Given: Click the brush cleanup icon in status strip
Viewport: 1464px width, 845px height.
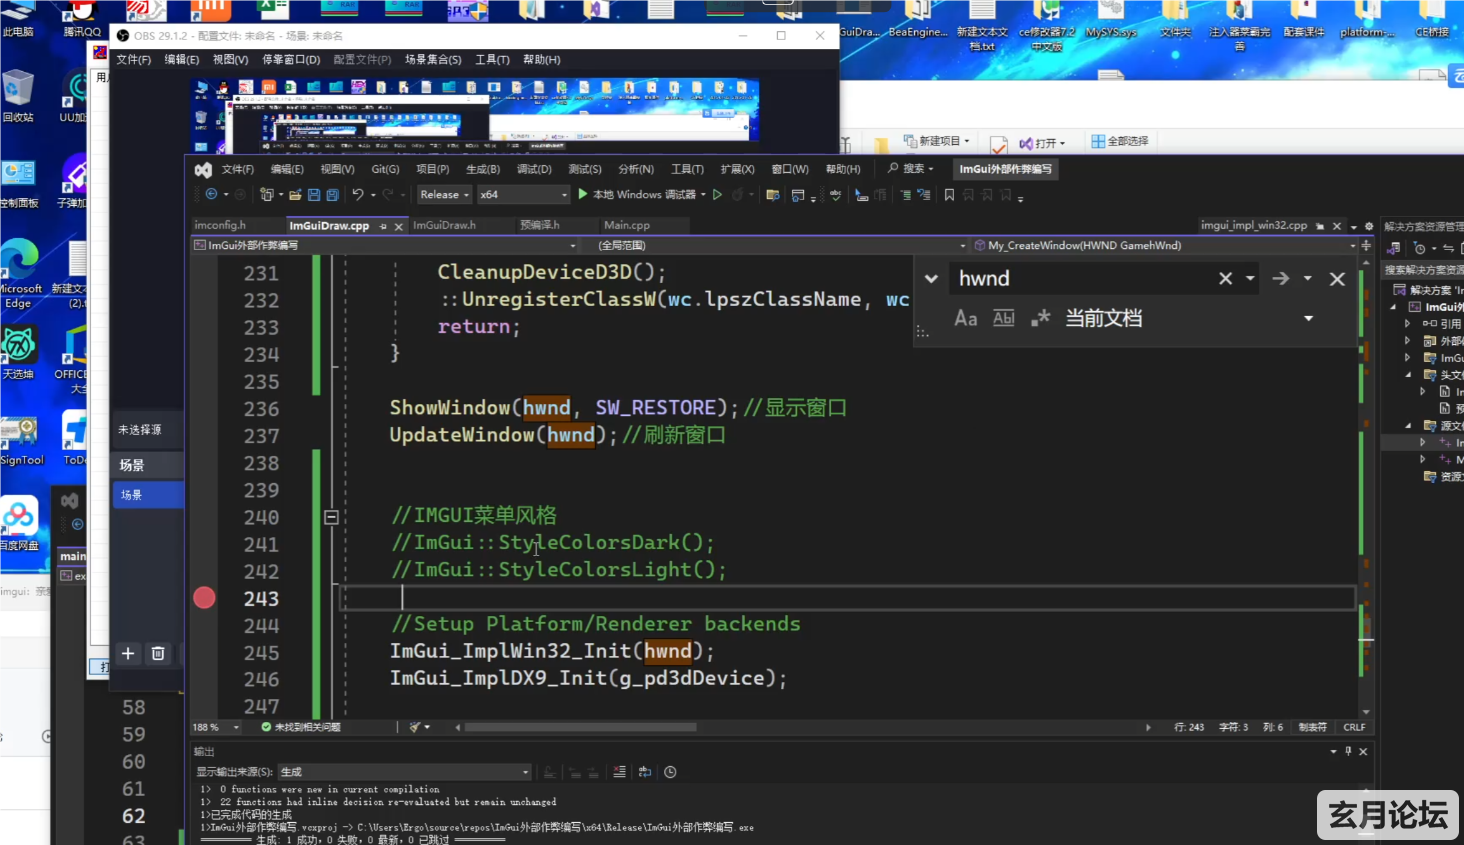Looking at the screenshot, I should (416, 727).
